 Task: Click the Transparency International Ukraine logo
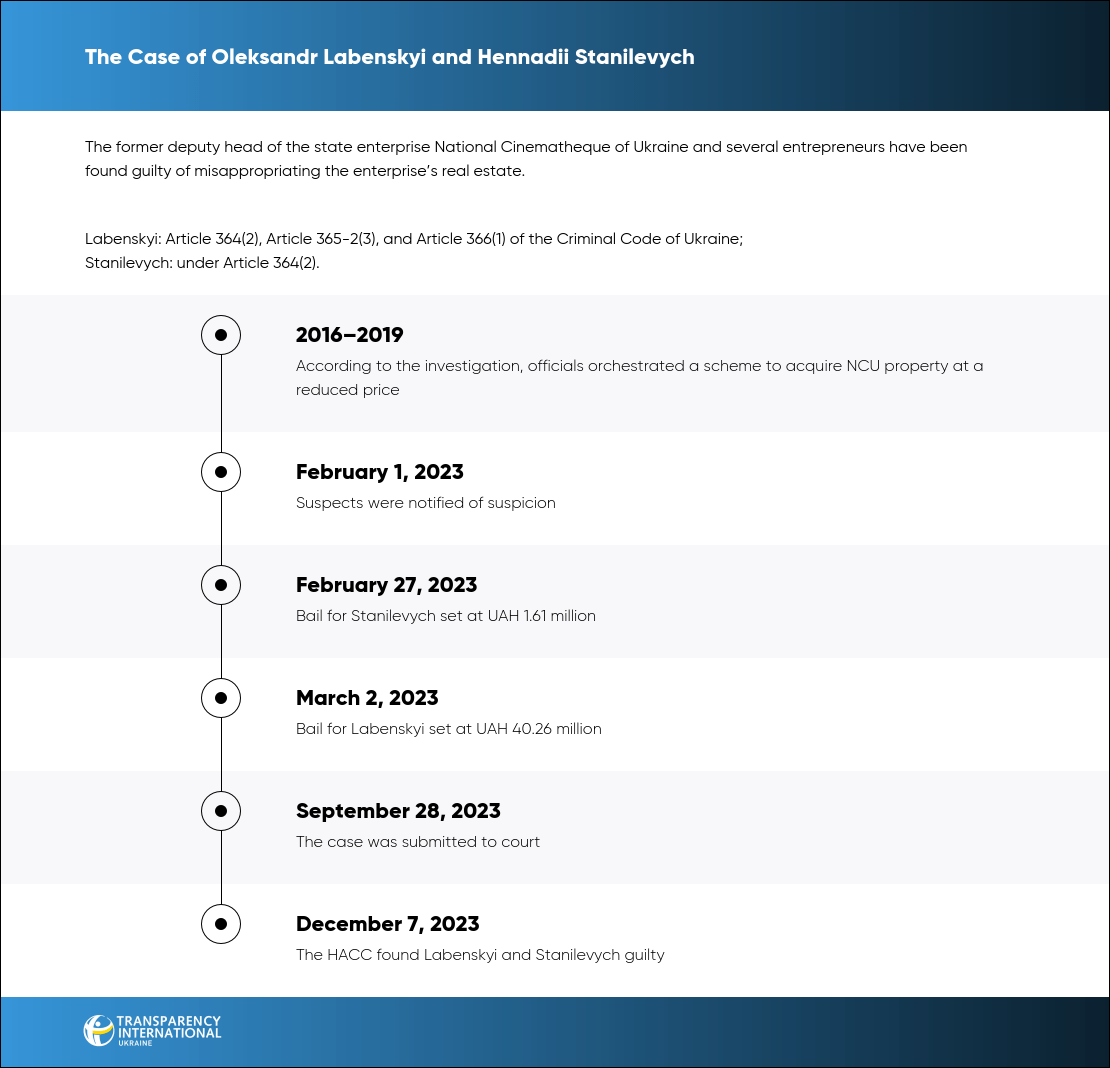152,1030
